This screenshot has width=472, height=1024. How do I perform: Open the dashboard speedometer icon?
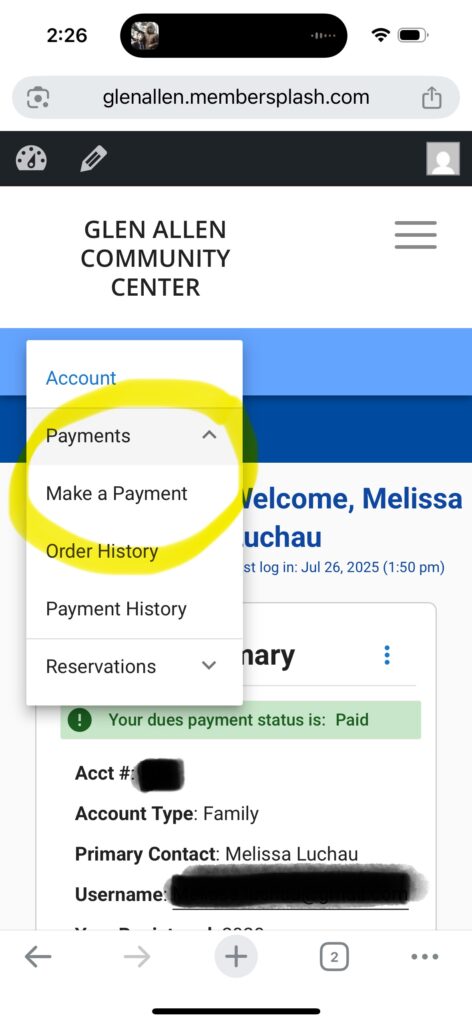[31, 159]
